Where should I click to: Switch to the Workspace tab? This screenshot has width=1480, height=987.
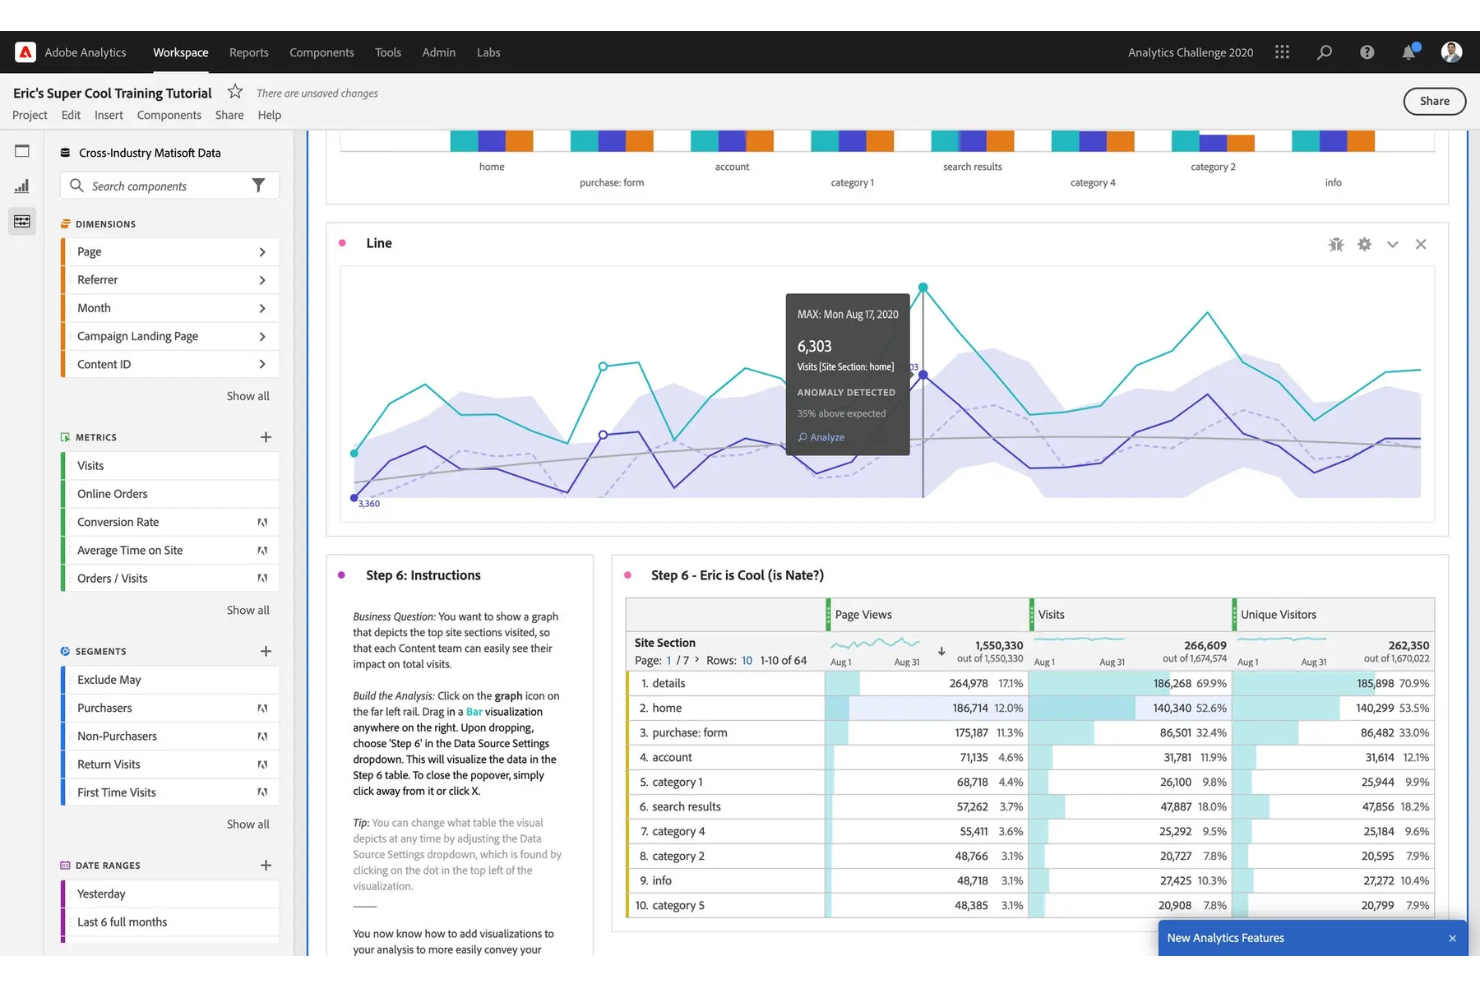tap(181, 52)
